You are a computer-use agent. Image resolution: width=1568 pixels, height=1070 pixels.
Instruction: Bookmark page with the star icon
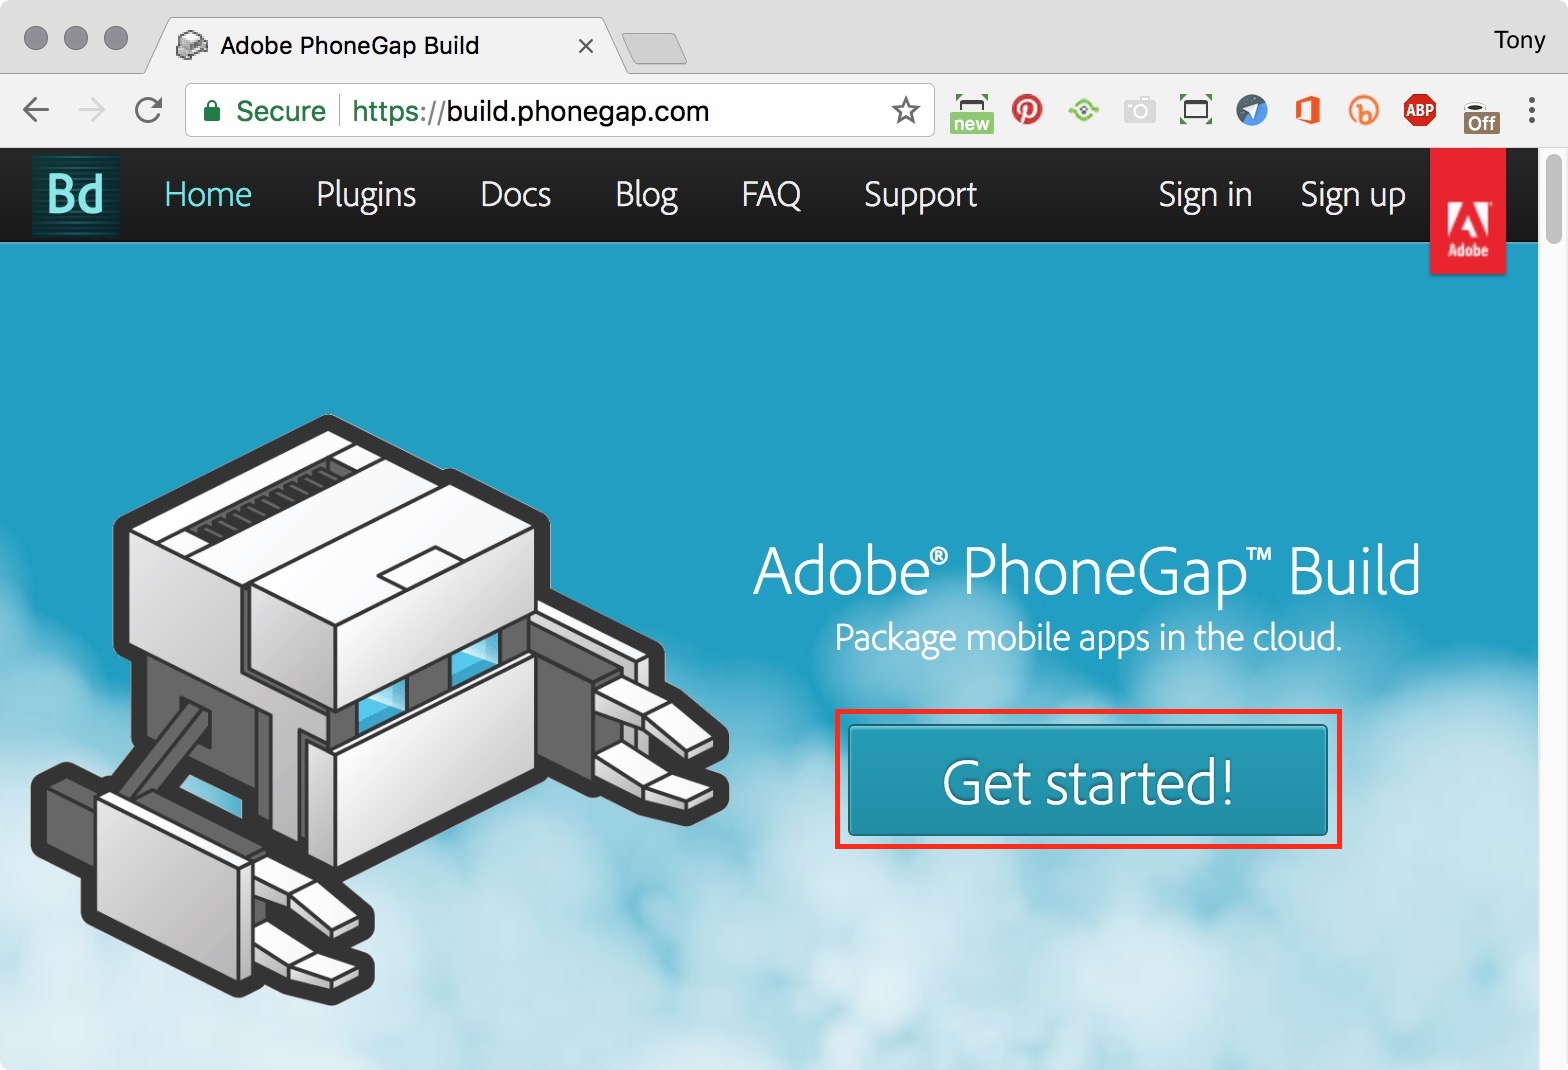coord(905,110)
